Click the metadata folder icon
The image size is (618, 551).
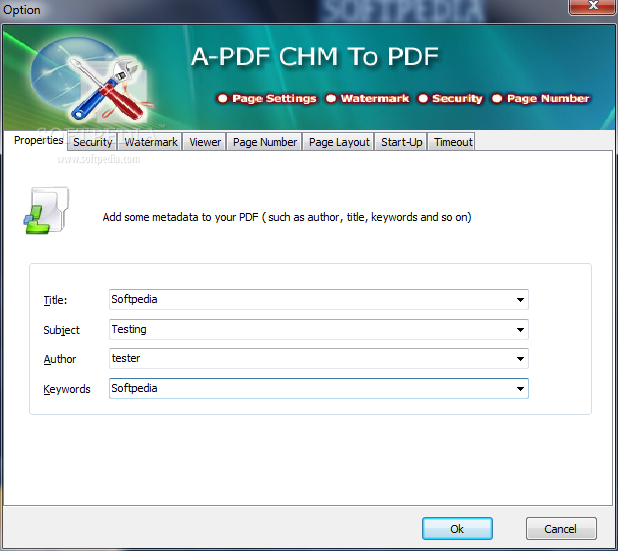[x=47, y=210]
